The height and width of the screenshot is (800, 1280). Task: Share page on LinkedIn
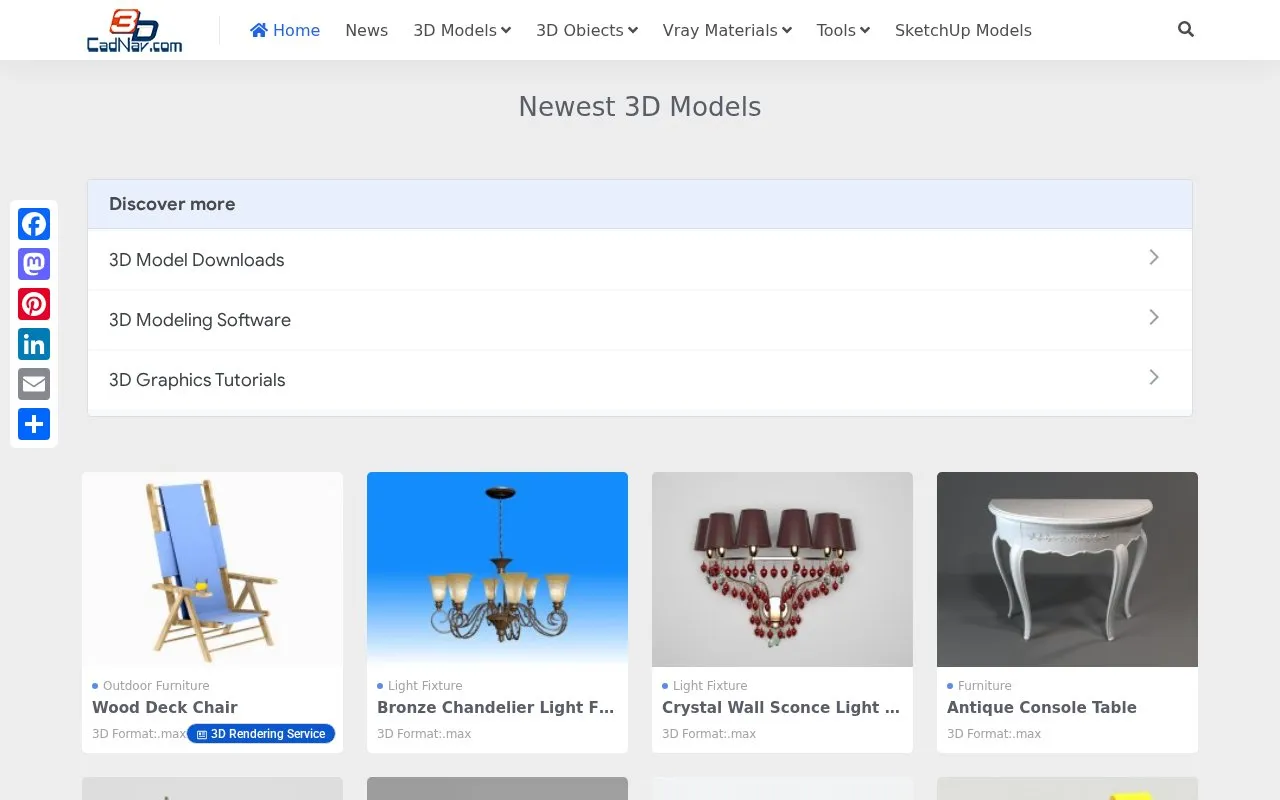tap(34, 344)
